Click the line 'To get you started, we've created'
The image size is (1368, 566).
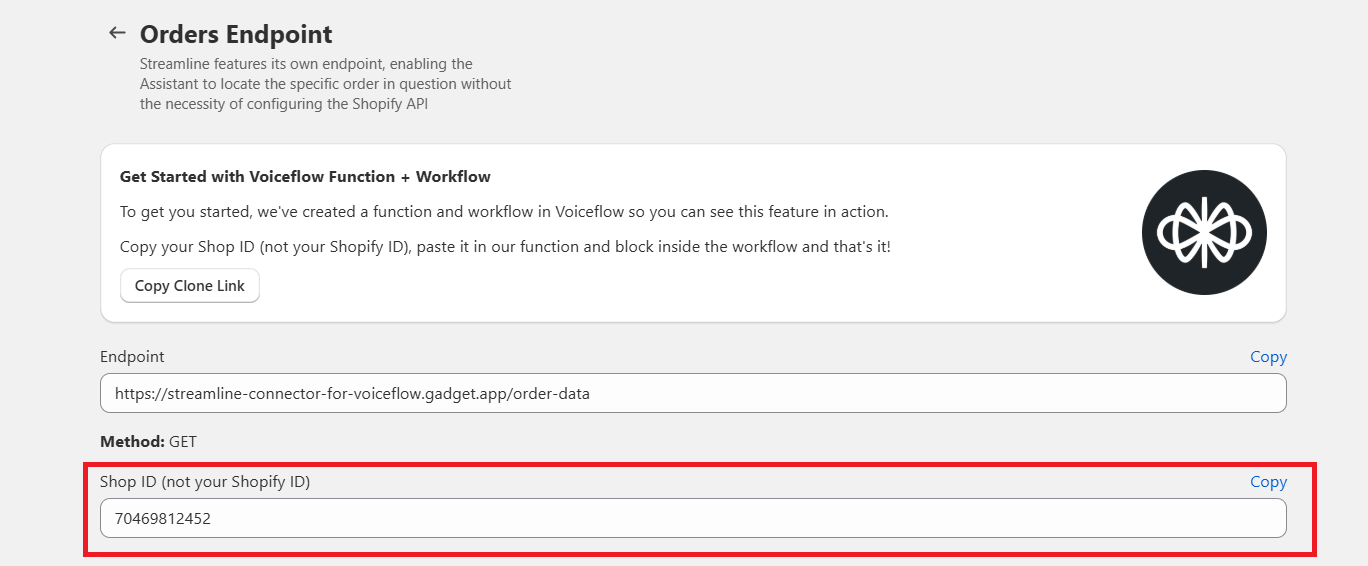click(504, 212)
